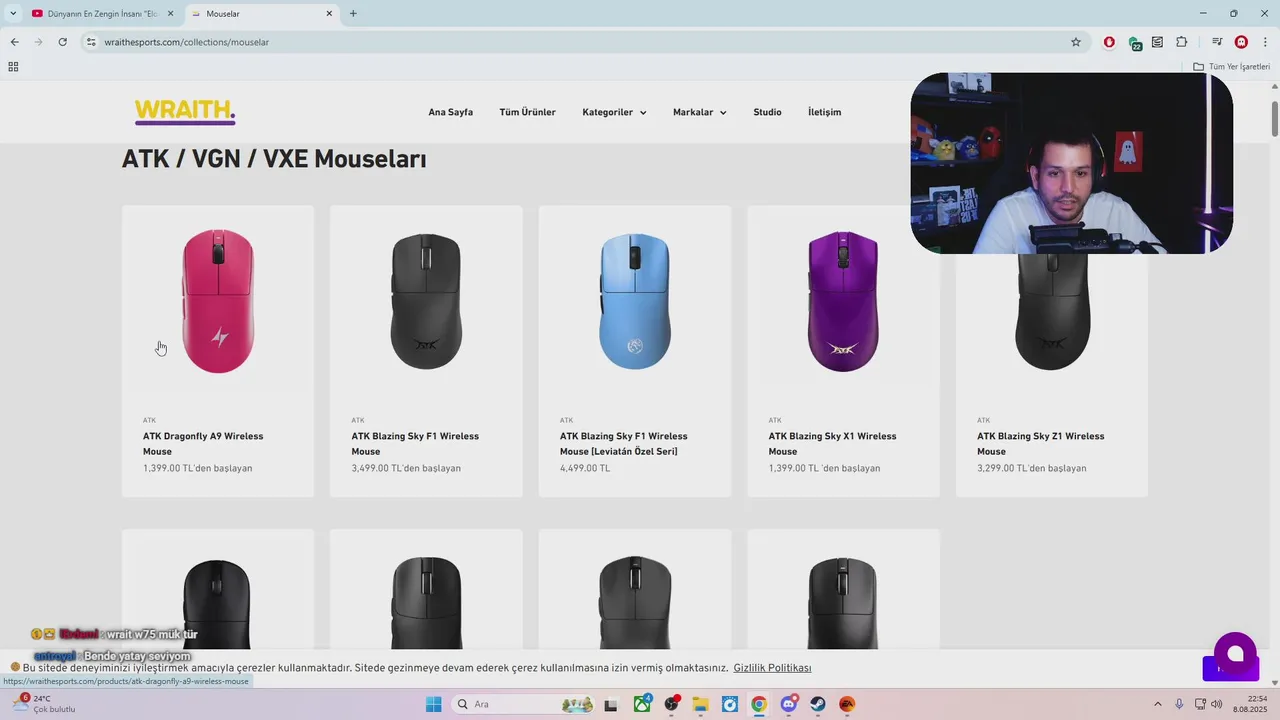The height and width of the screenshot is (720, 1280).
Task: Open the Tüm Yer İşaretleri bookmarks folder
Action: click(1232, 67)
